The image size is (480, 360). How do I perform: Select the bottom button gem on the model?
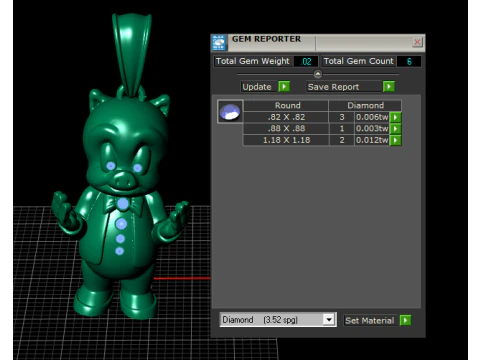click(x=120, y=251)
